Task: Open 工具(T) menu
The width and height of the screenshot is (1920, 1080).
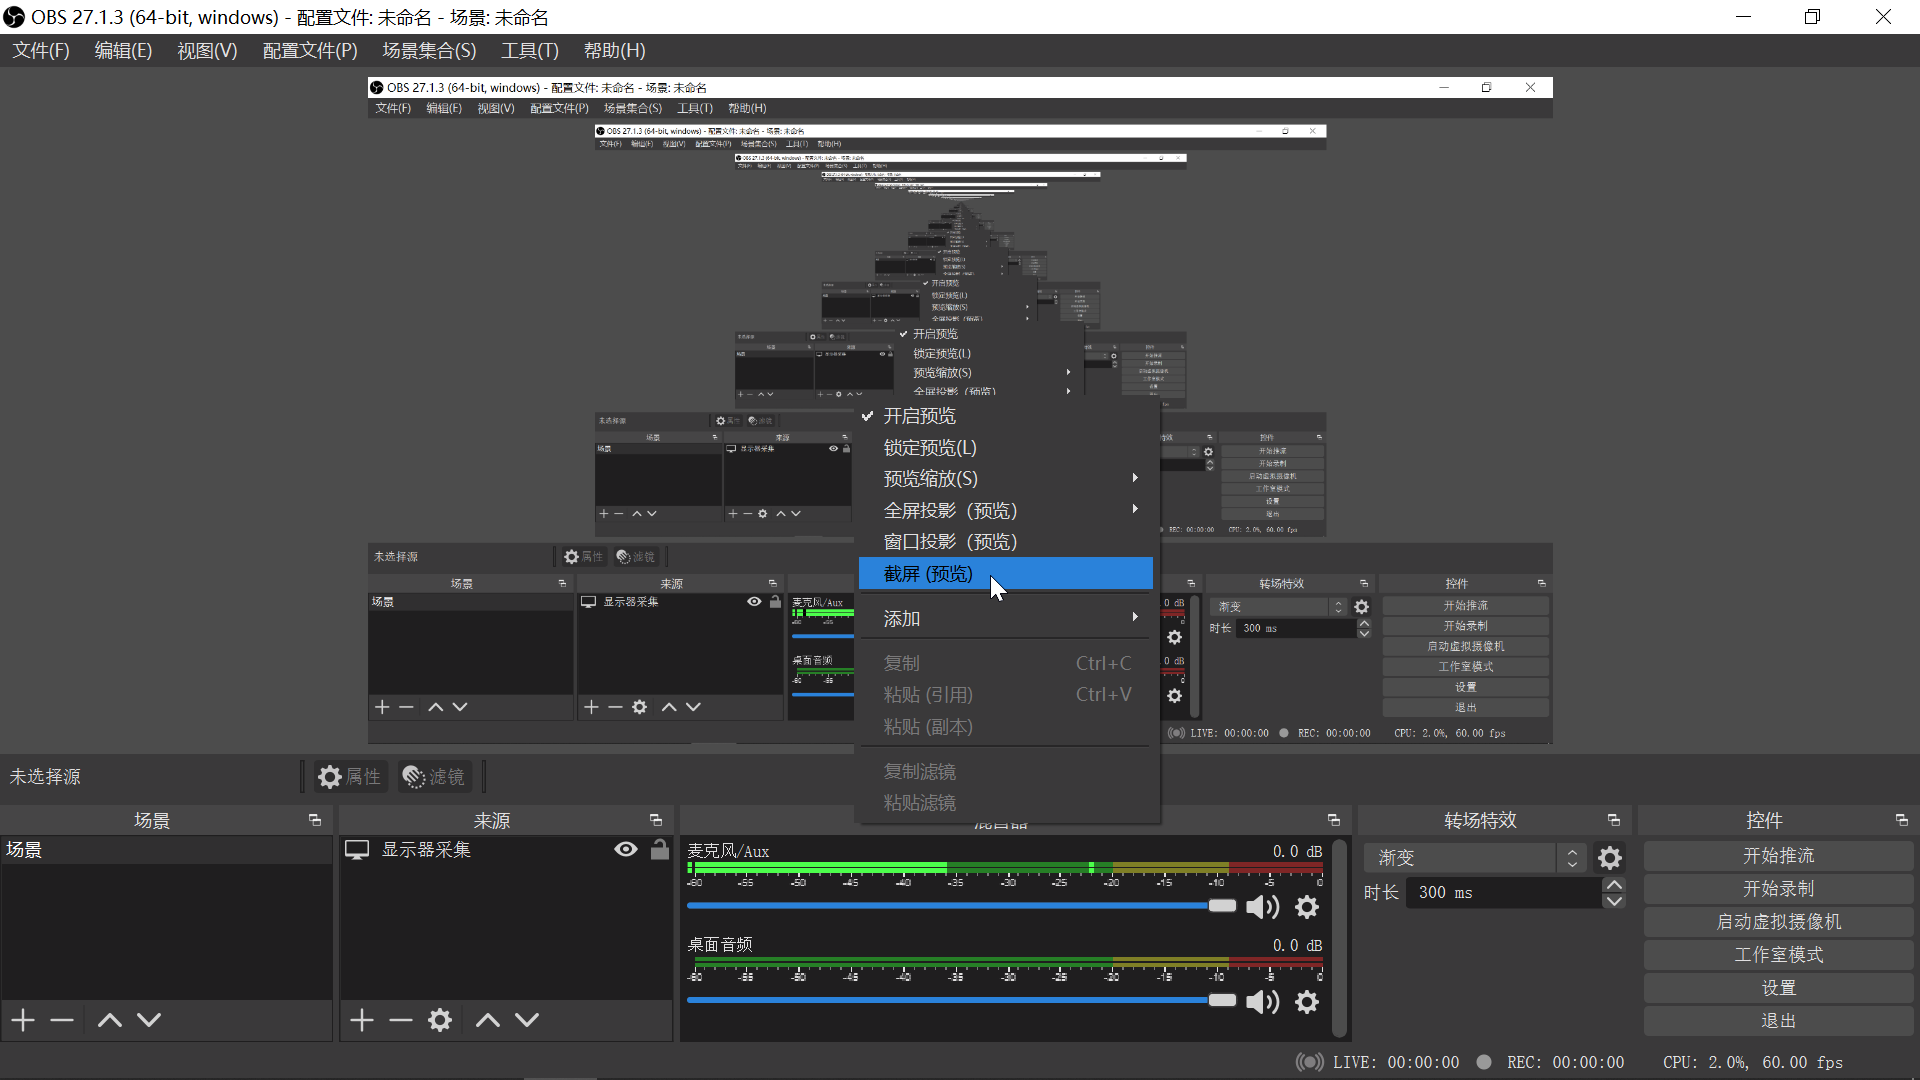Action: click(x=530, y=50)
